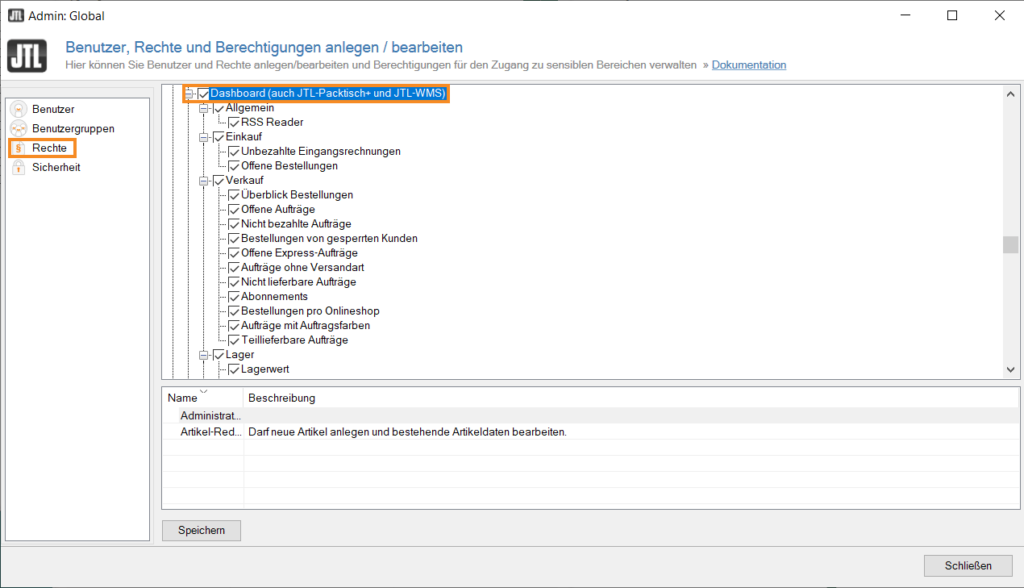
Task: Toggle Unbezahlte Eingangsrechnungen checkbox
Action: (234, 151)
